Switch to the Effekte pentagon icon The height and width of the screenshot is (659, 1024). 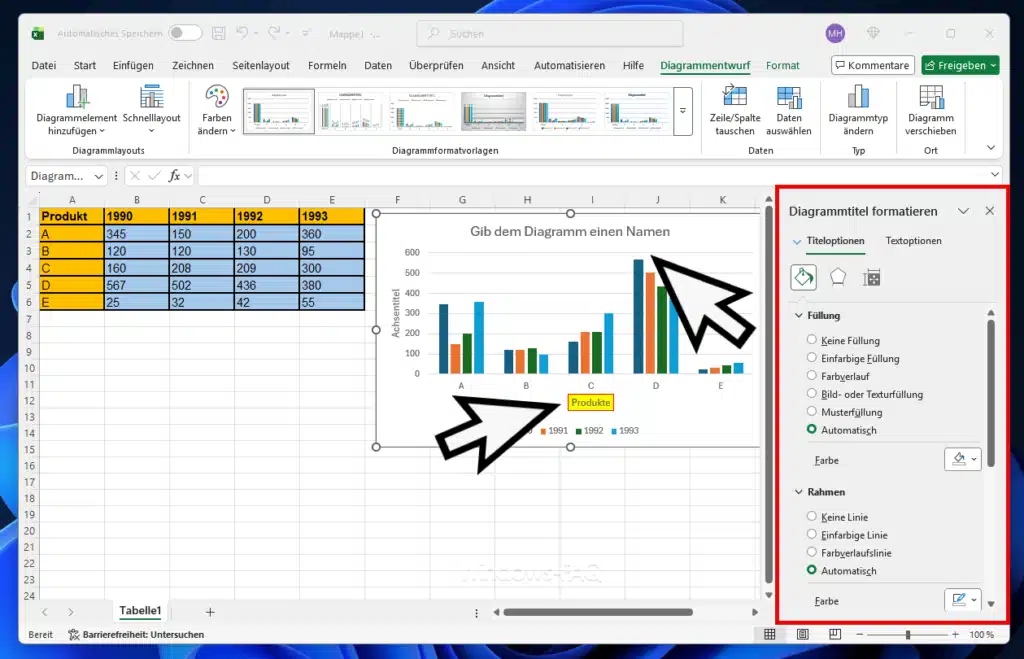pos(837,277)
